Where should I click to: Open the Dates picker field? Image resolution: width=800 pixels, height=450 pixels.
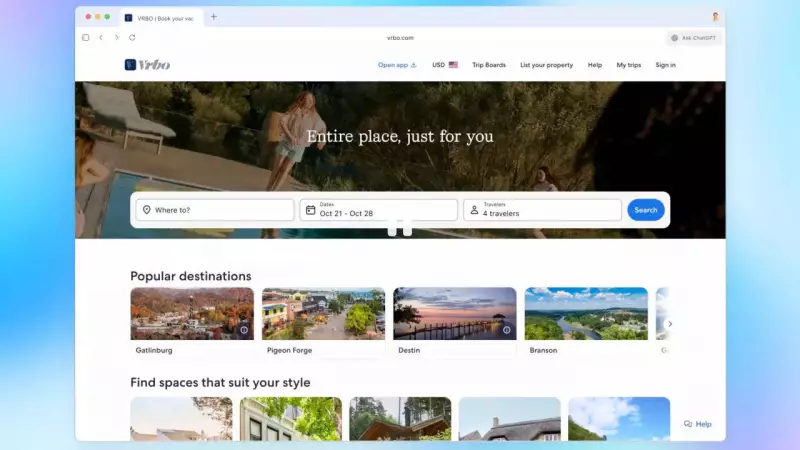[x=378, y=210]
